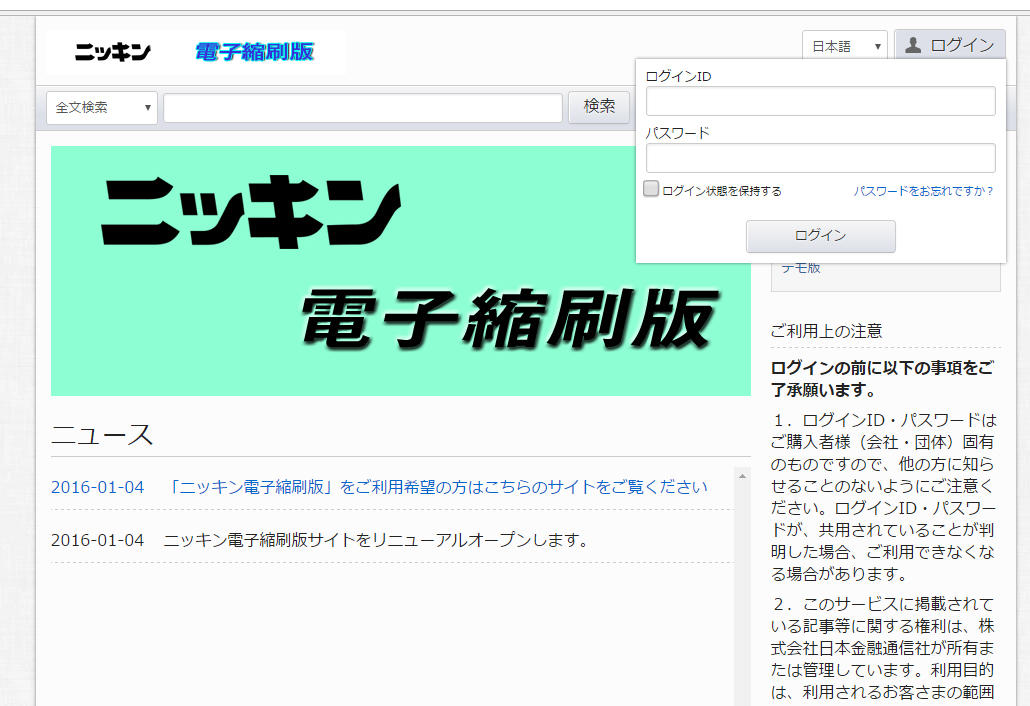Viewport: 1030px width, 706px height.
Task: Click the main search text field
Action: pyautogui.click(x=363, y=108)
